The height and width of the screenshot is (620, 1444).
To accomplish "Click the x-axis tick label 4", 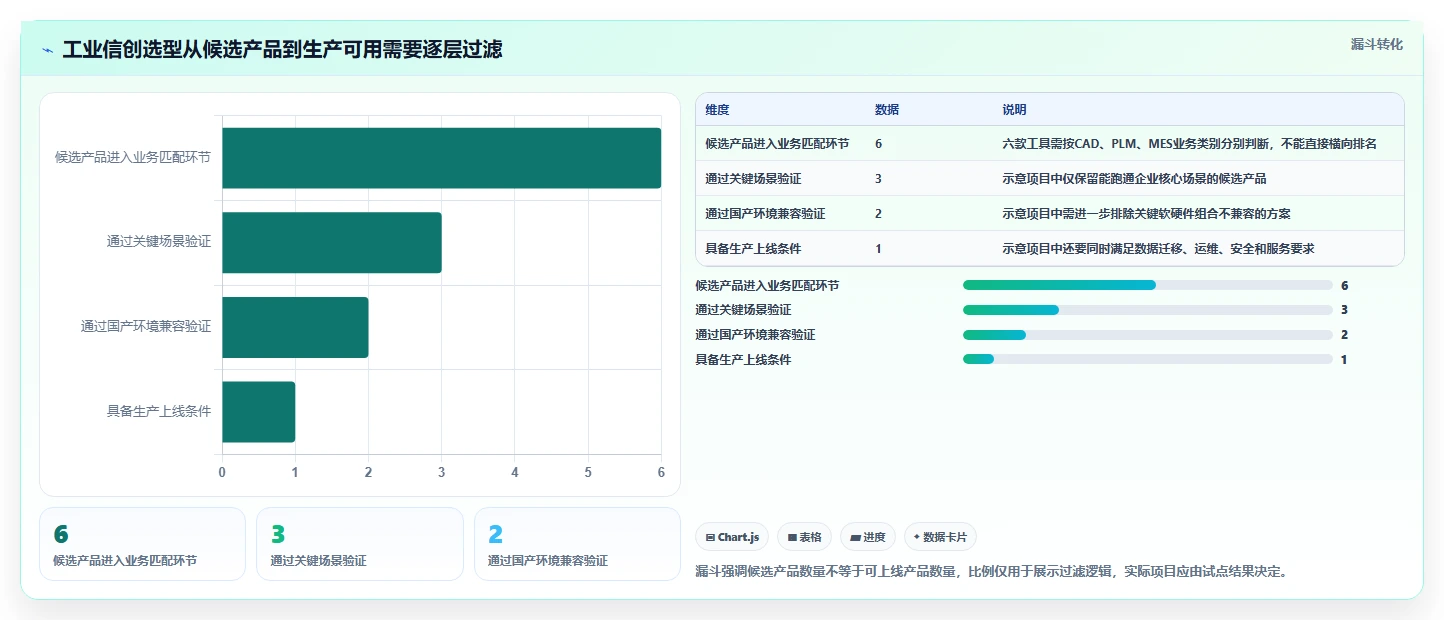I will (515, 472).
